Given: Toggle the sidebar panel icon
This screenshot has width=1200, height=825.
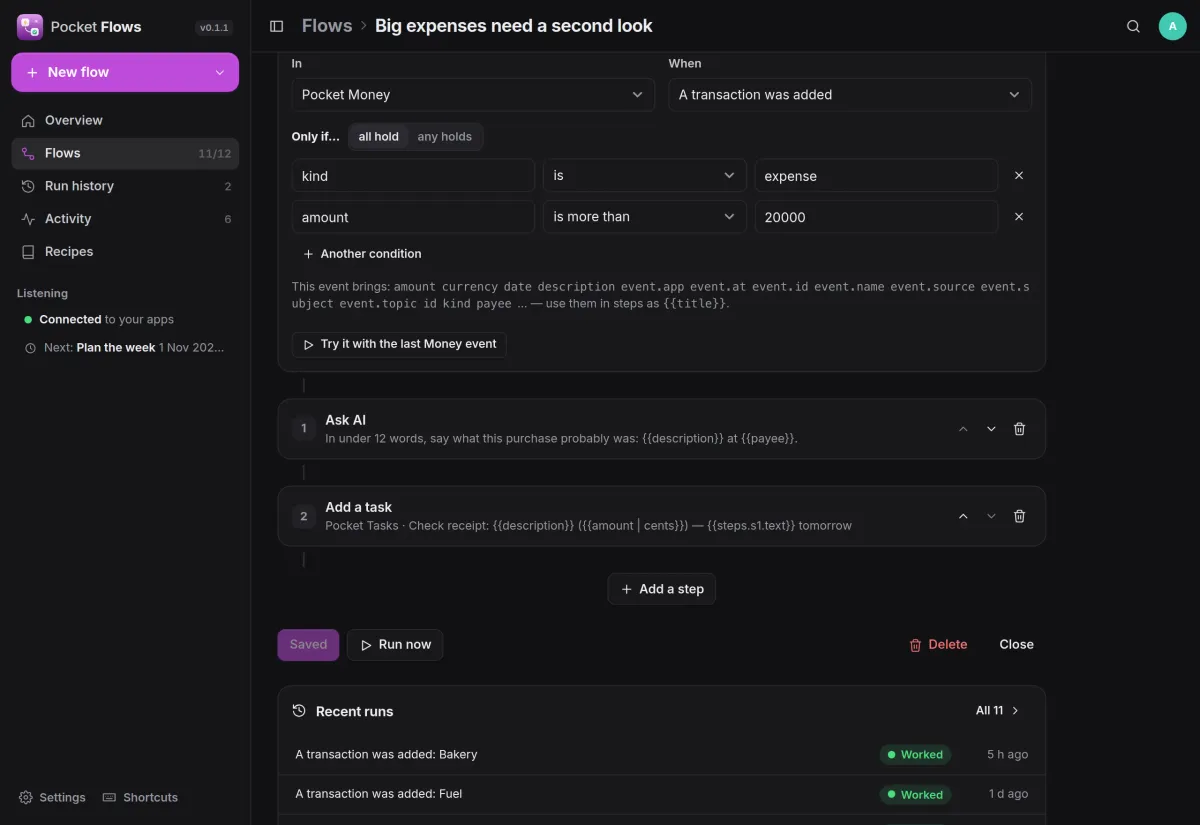Looking at the screenshot, I should (x=277, y=26).
